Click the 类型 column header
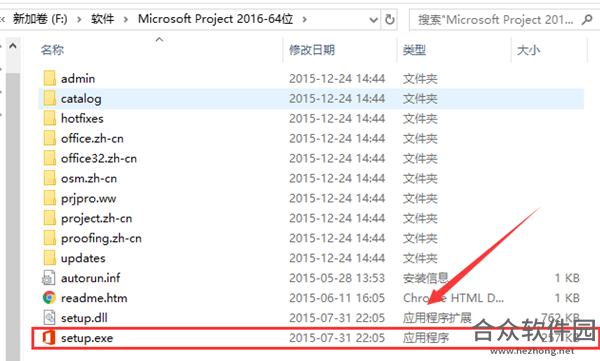Screen dimensions: 600x361 (414, 50)
